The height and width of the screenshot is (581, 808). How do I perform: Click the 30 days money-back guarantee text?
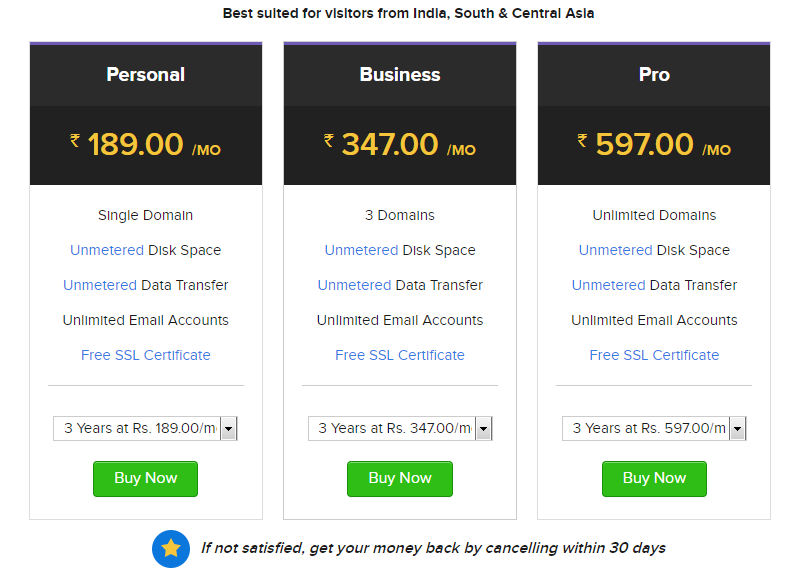coord(433,548)
